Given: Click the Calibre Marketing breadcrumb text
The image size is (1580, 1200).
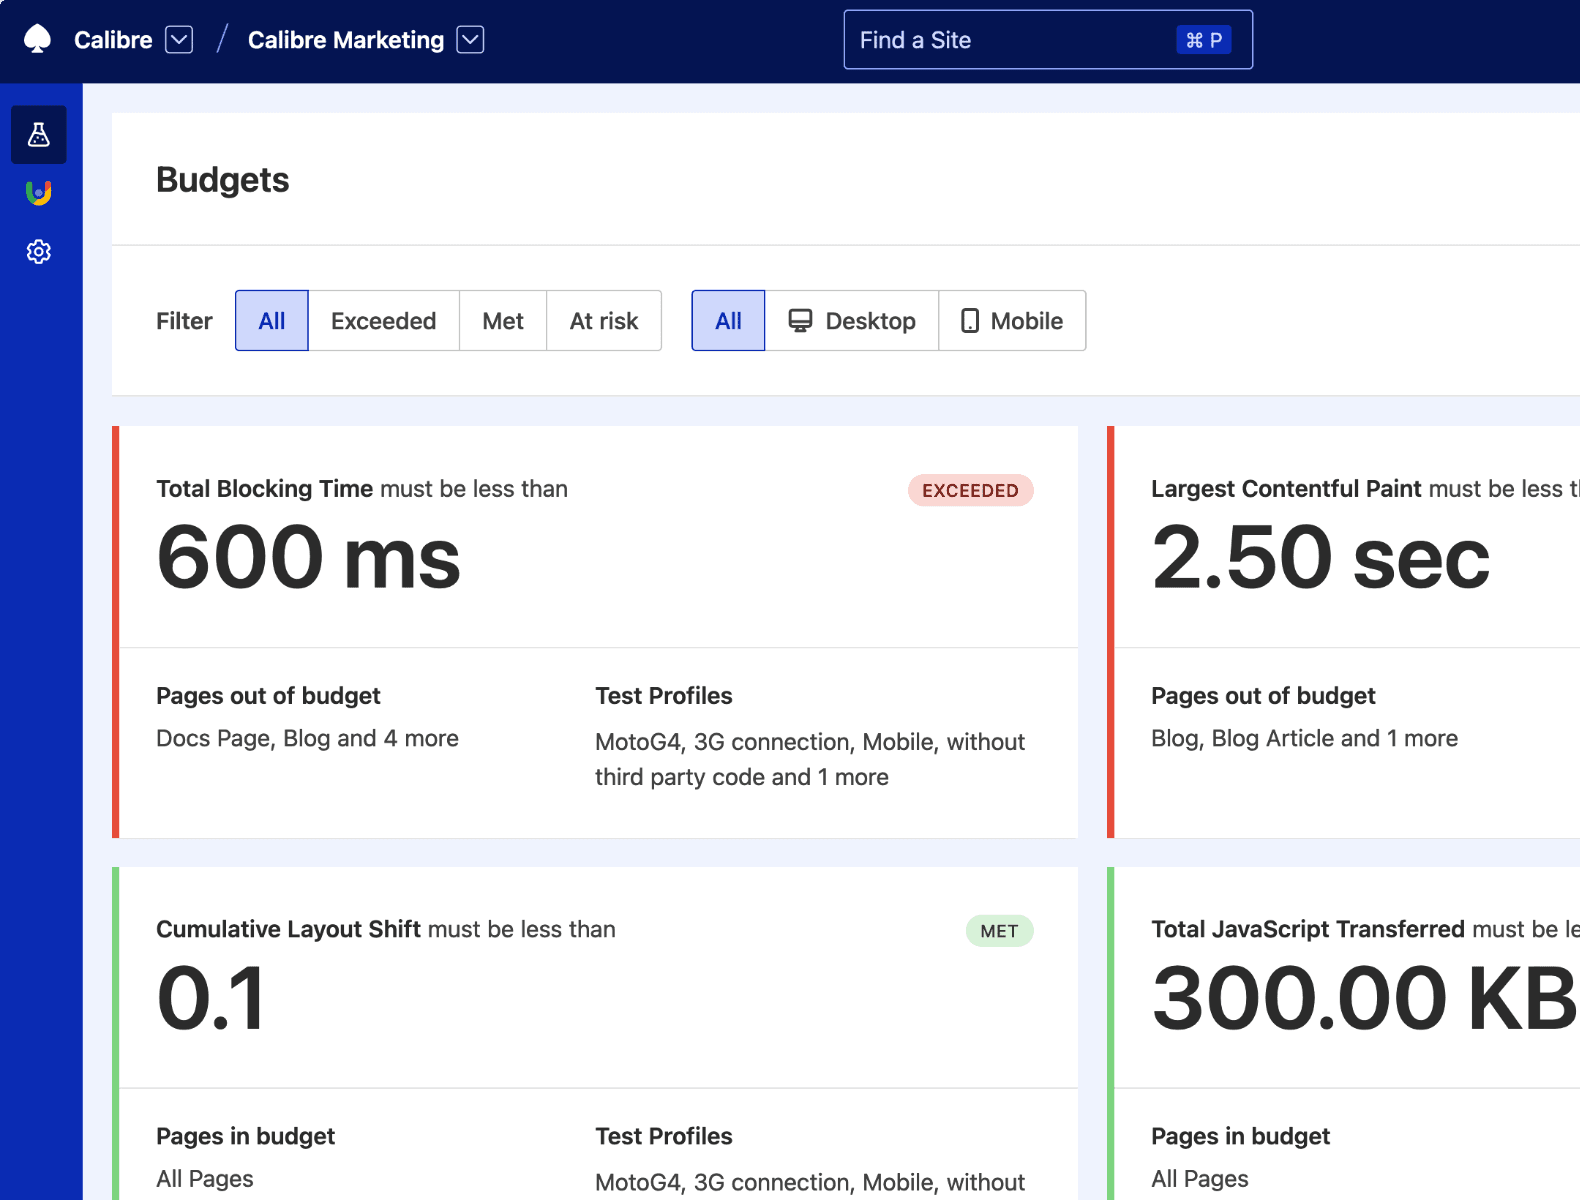Looking at the screenshot, I should [345, 40].
